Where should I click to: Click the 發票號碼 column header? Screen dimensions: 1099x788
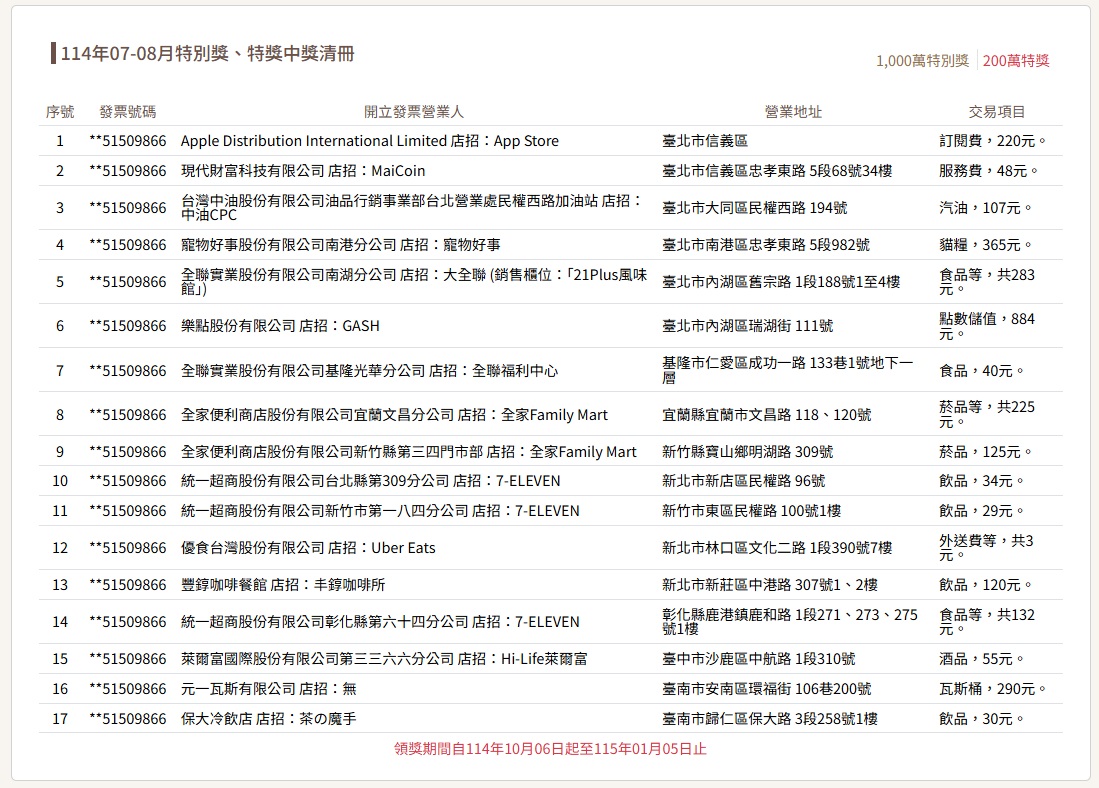pyautogui.click(x=128, y=112)
